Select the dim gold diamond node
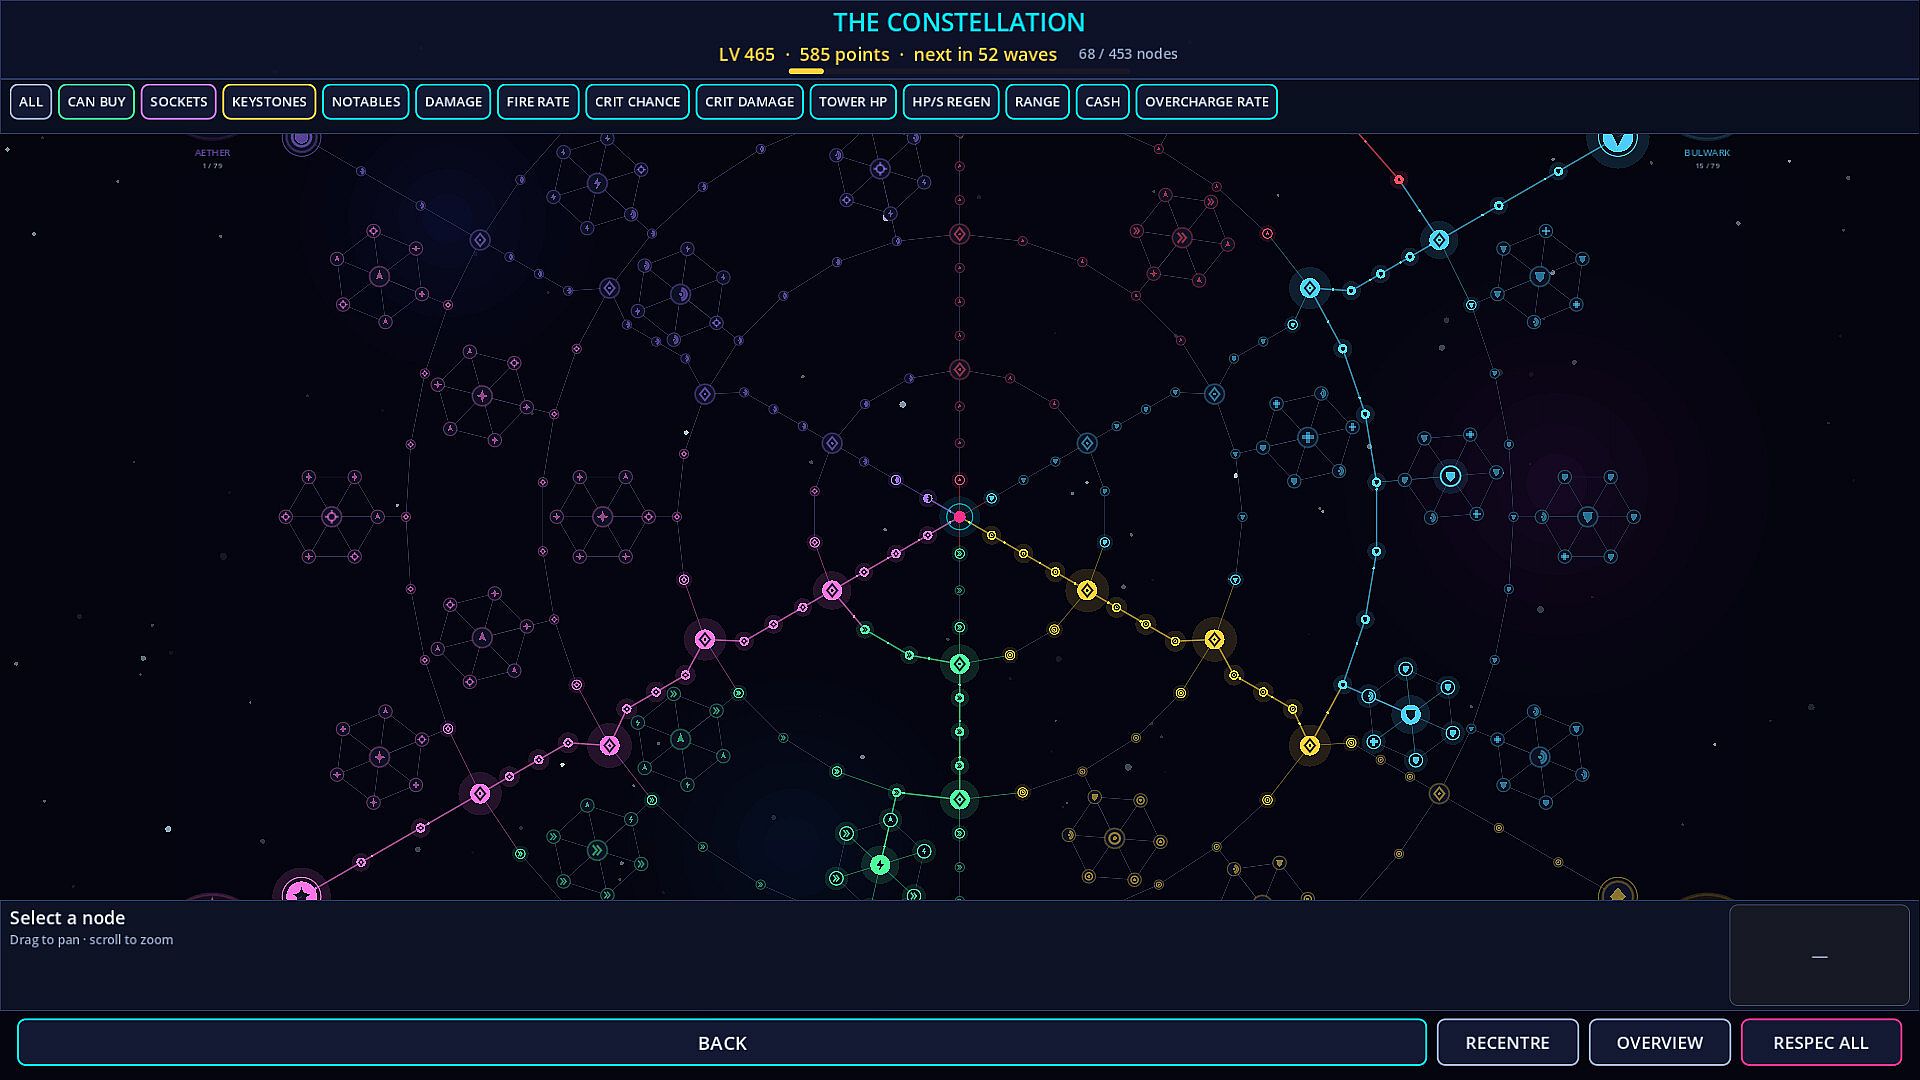The width and height of the screenshot is (1920, 1080). [x=1439, y=794]
